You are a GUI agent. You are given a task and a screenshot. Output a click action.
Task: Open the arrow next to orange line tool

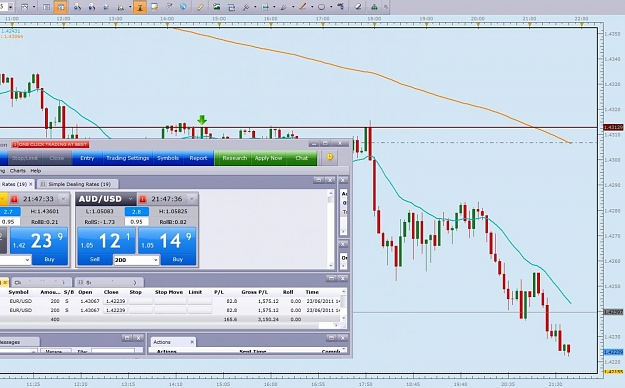312,7
